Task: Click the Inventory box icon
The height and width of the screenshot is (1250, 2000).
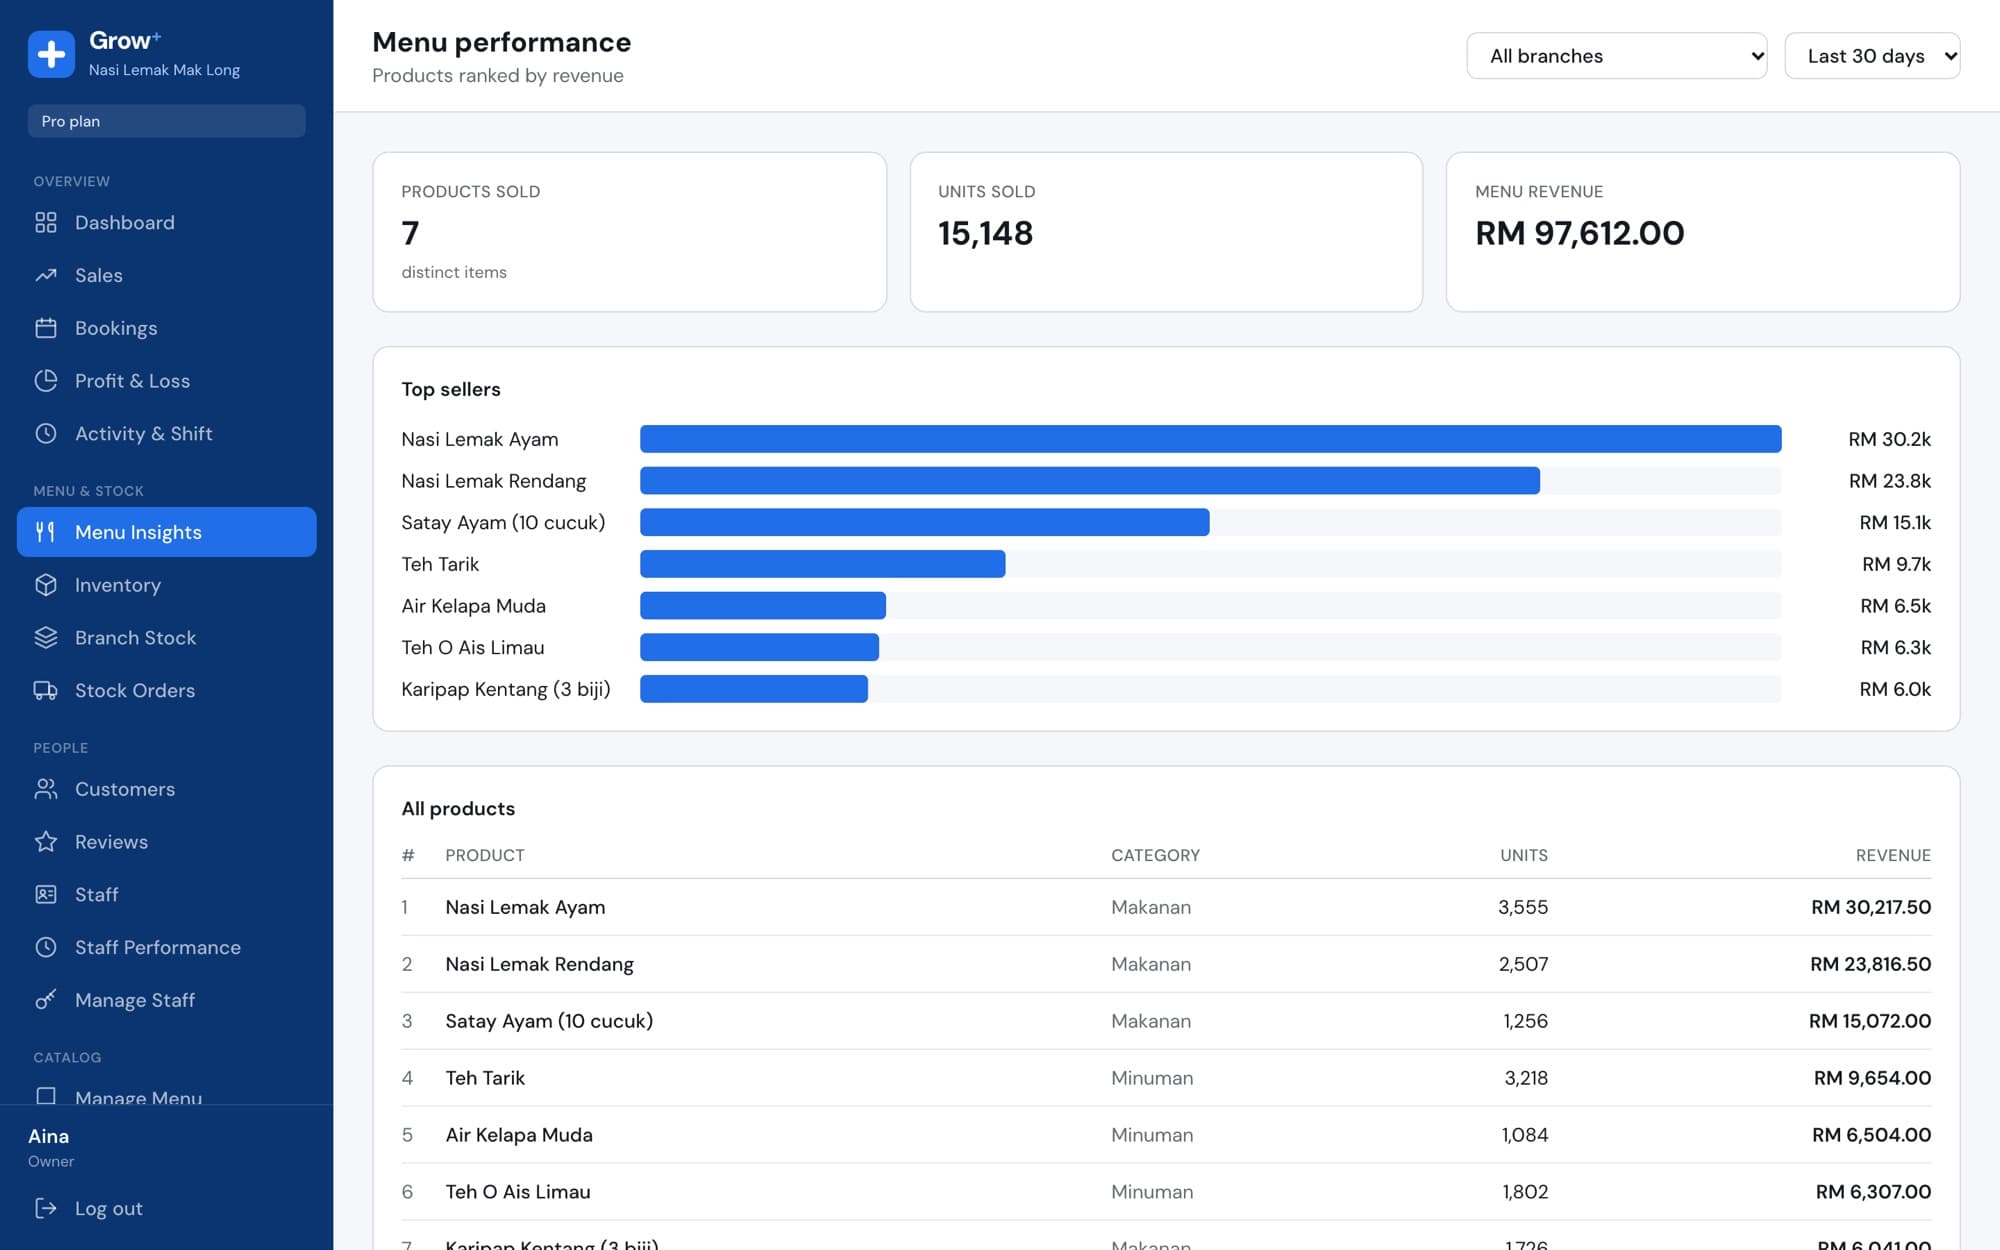Action: click(x=46, y=585)
